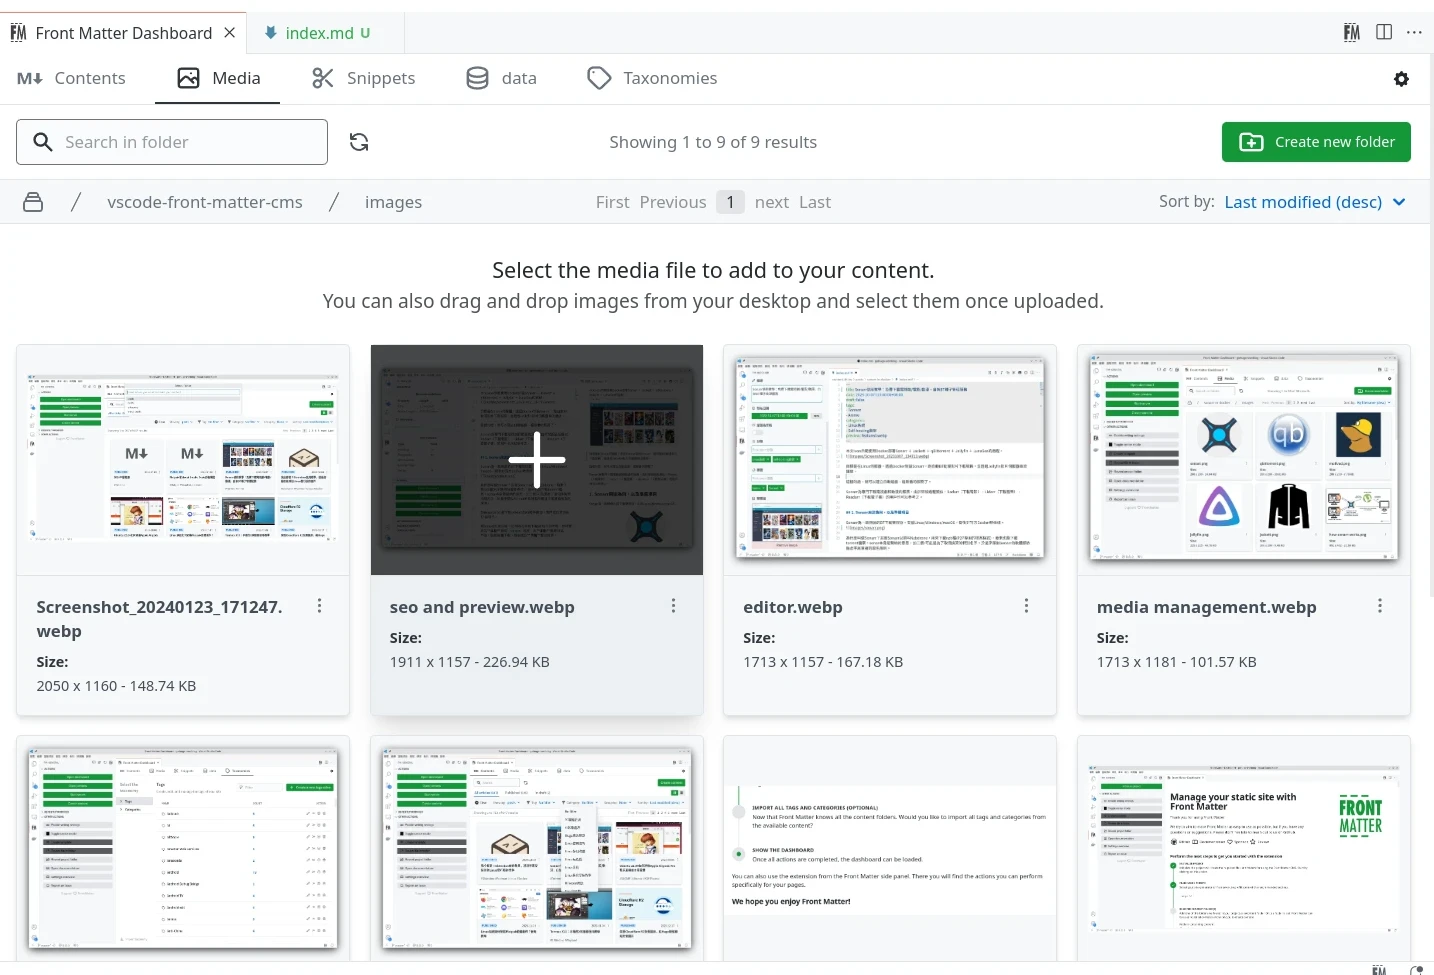Open the index.md editor tab
The width and height of the screenshot is (1434, 975).
[318, 33]
